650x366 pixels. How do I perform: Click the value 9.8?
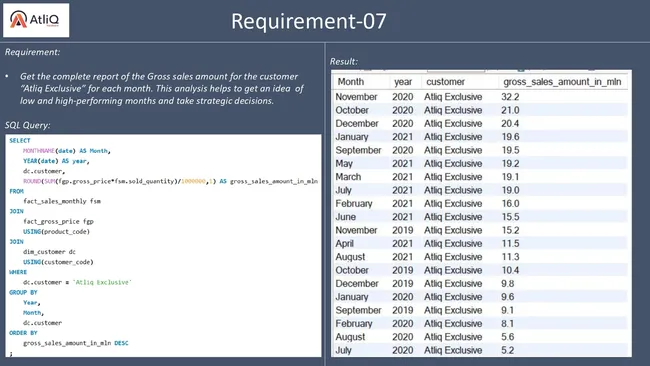(x=507, y=284)
